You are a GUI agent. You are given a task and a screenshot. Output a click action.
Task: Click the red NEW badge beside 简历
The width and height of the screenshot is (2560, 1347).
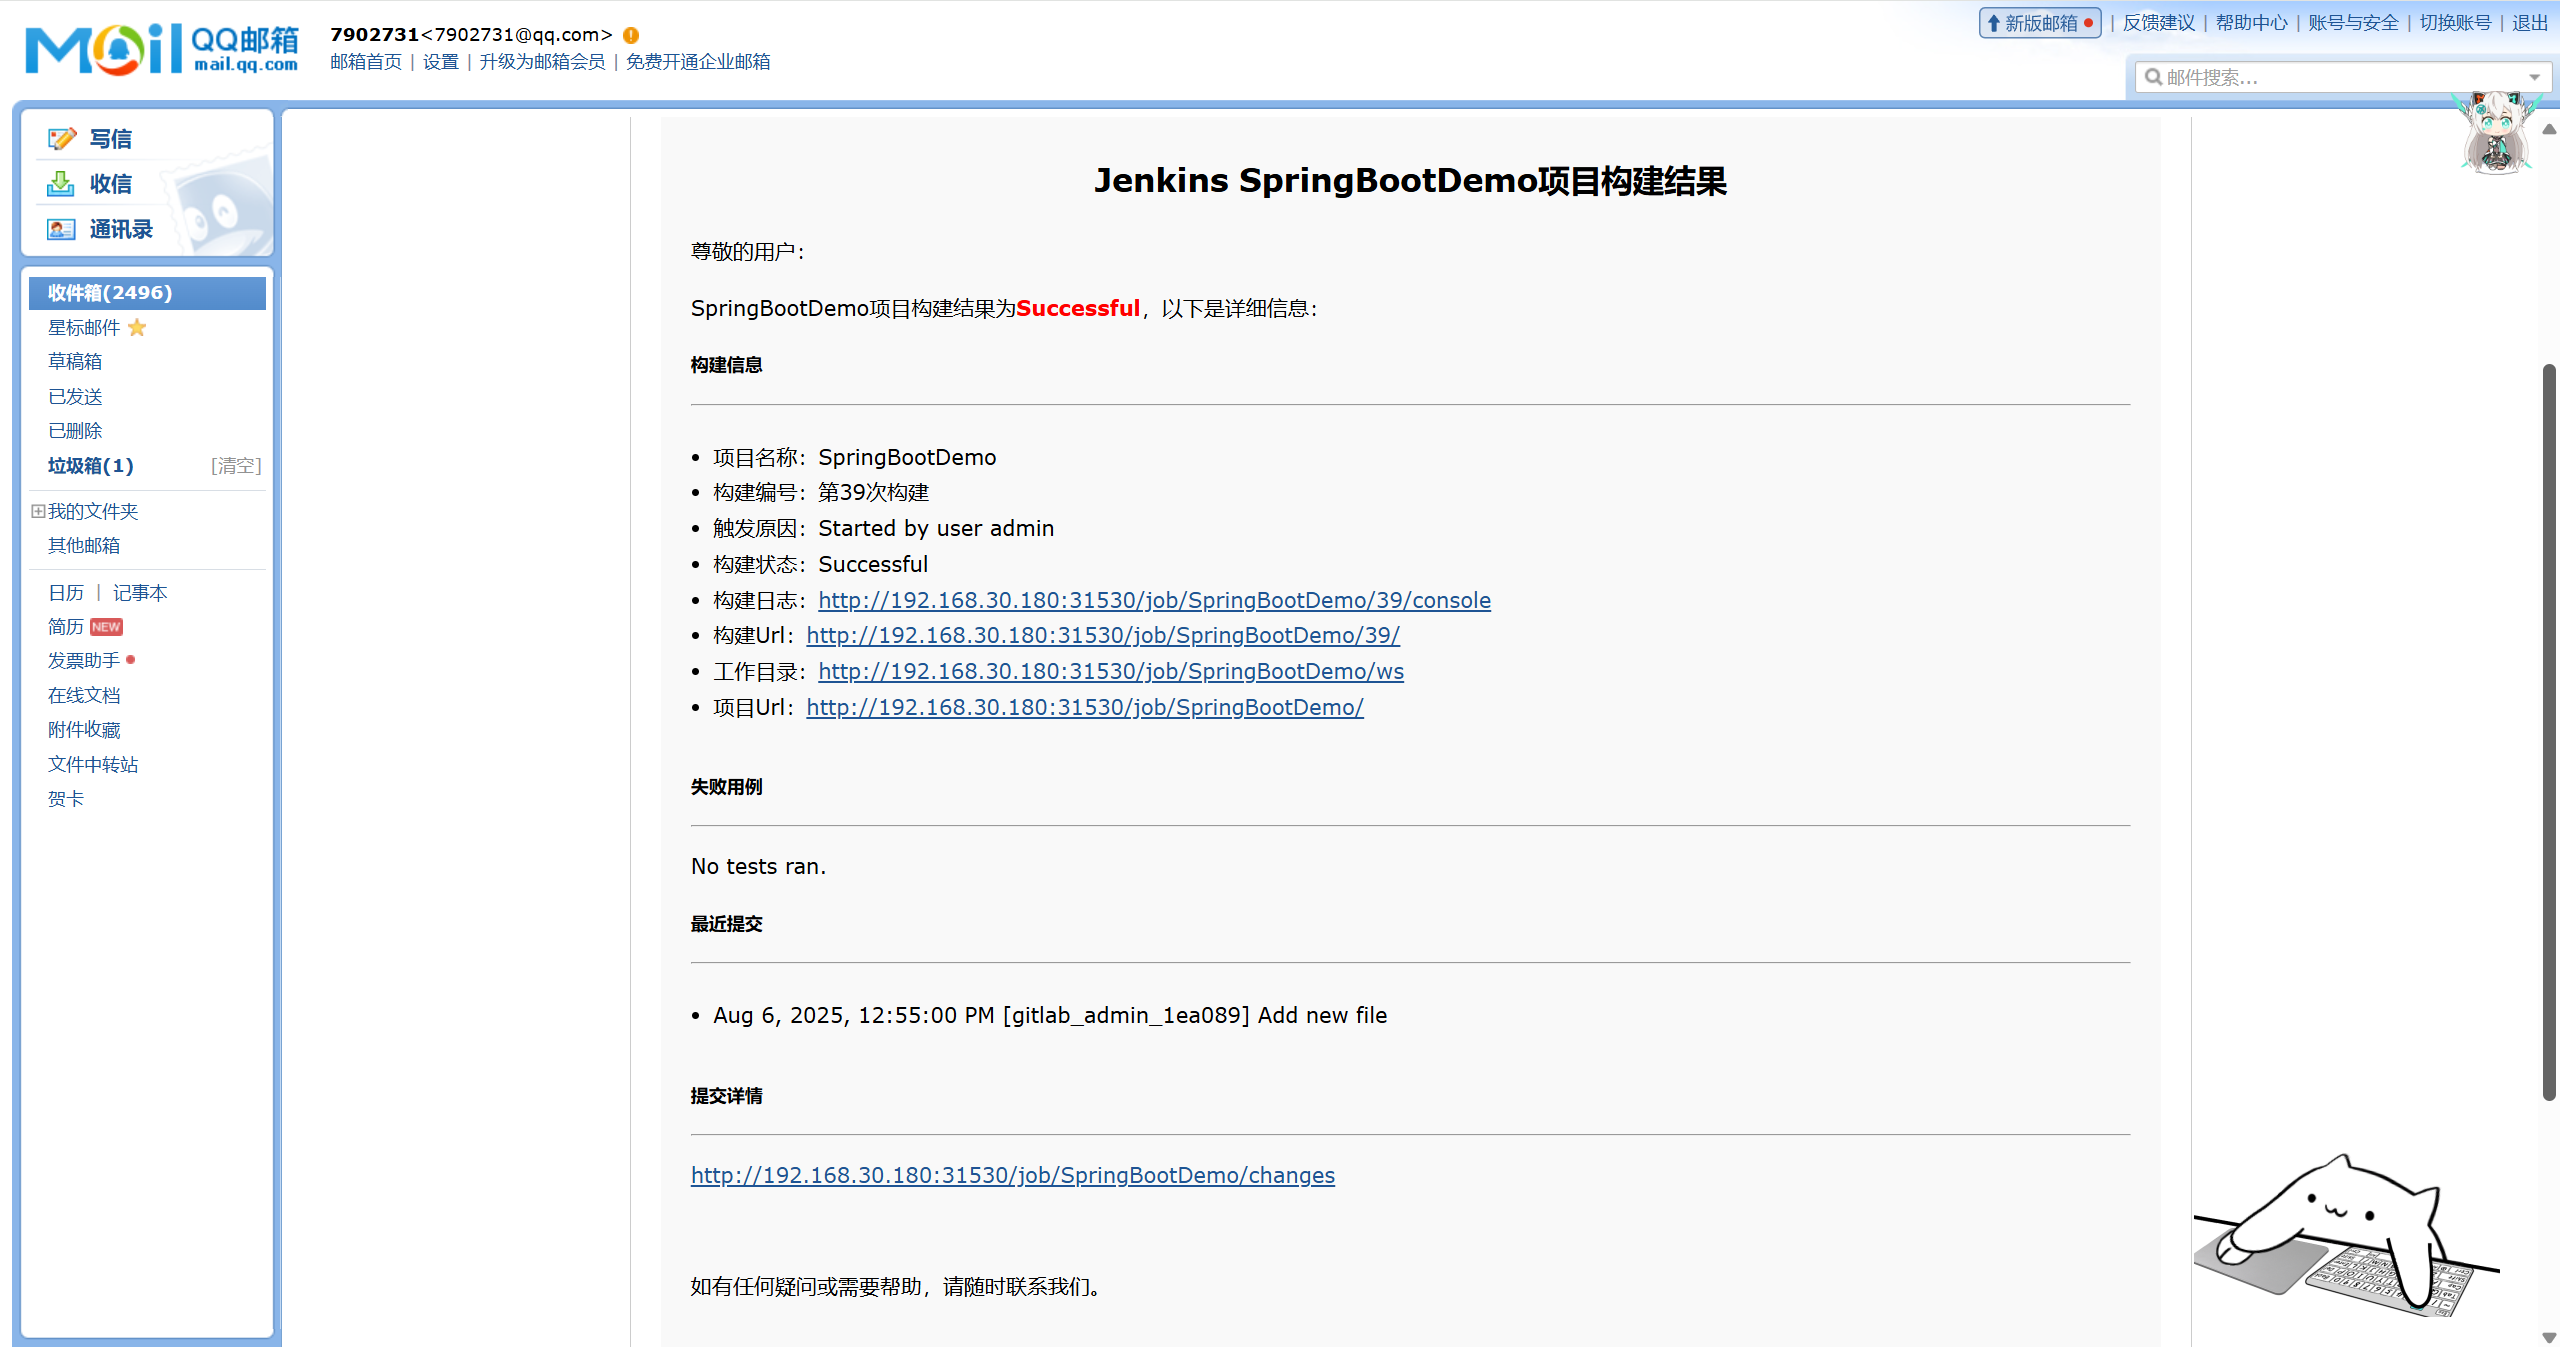coord(106,627)
